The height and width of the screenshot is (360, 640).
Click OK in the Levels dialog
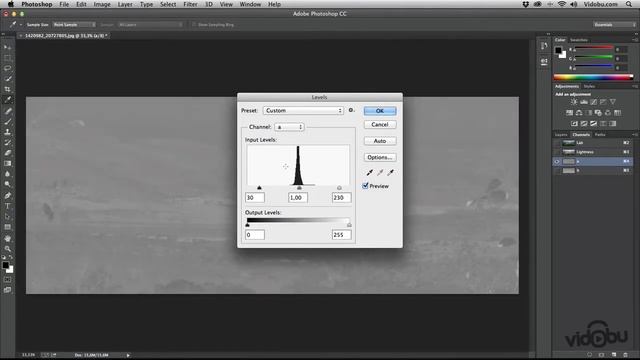[x=380, y=111]
